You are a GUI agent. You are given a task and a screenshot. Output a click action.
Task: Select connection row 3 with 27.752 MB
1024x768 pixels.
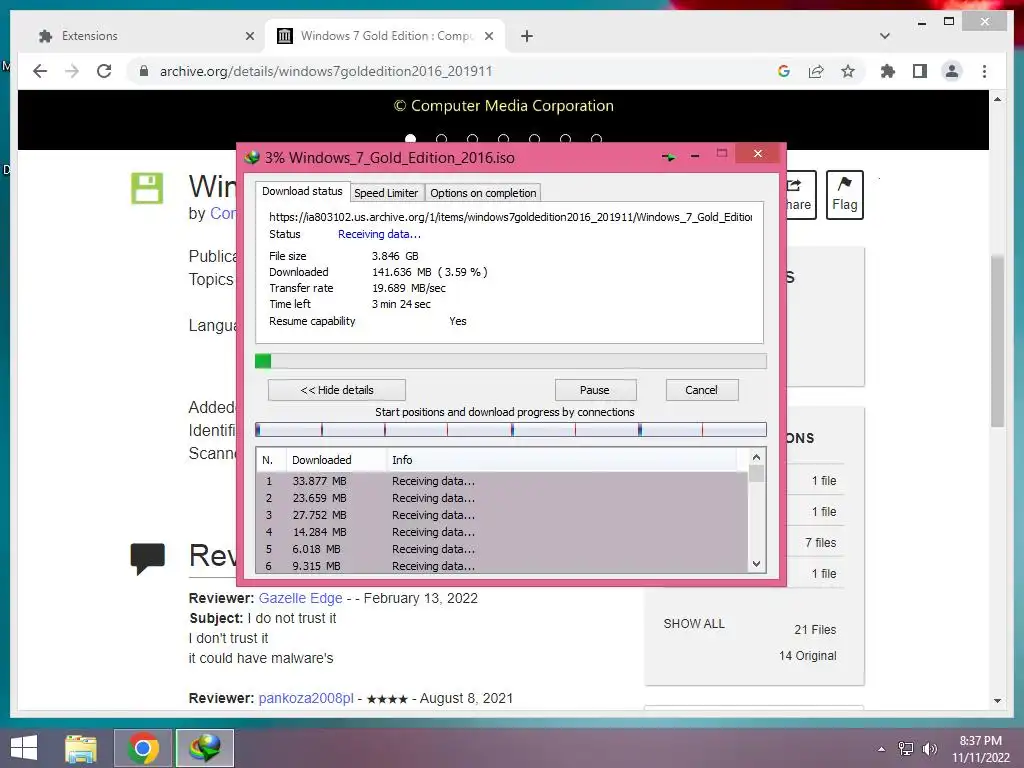click(x=502, y=515)
